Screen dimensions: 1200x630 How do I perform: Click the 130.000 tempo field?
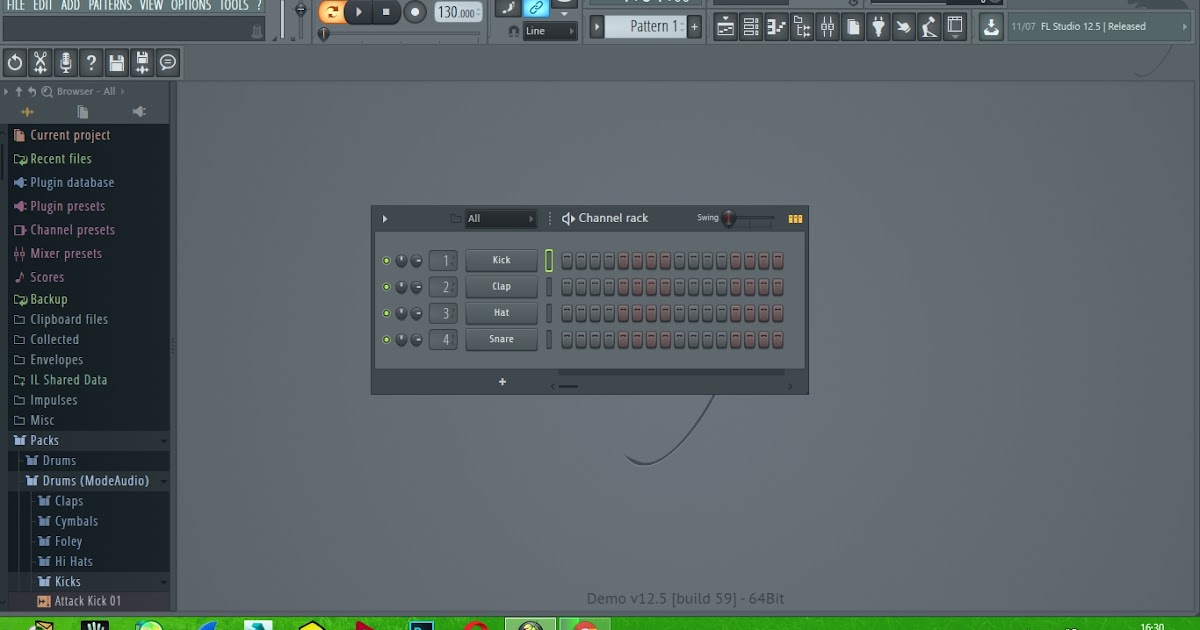pyautogui.click(x=458, y=12)
